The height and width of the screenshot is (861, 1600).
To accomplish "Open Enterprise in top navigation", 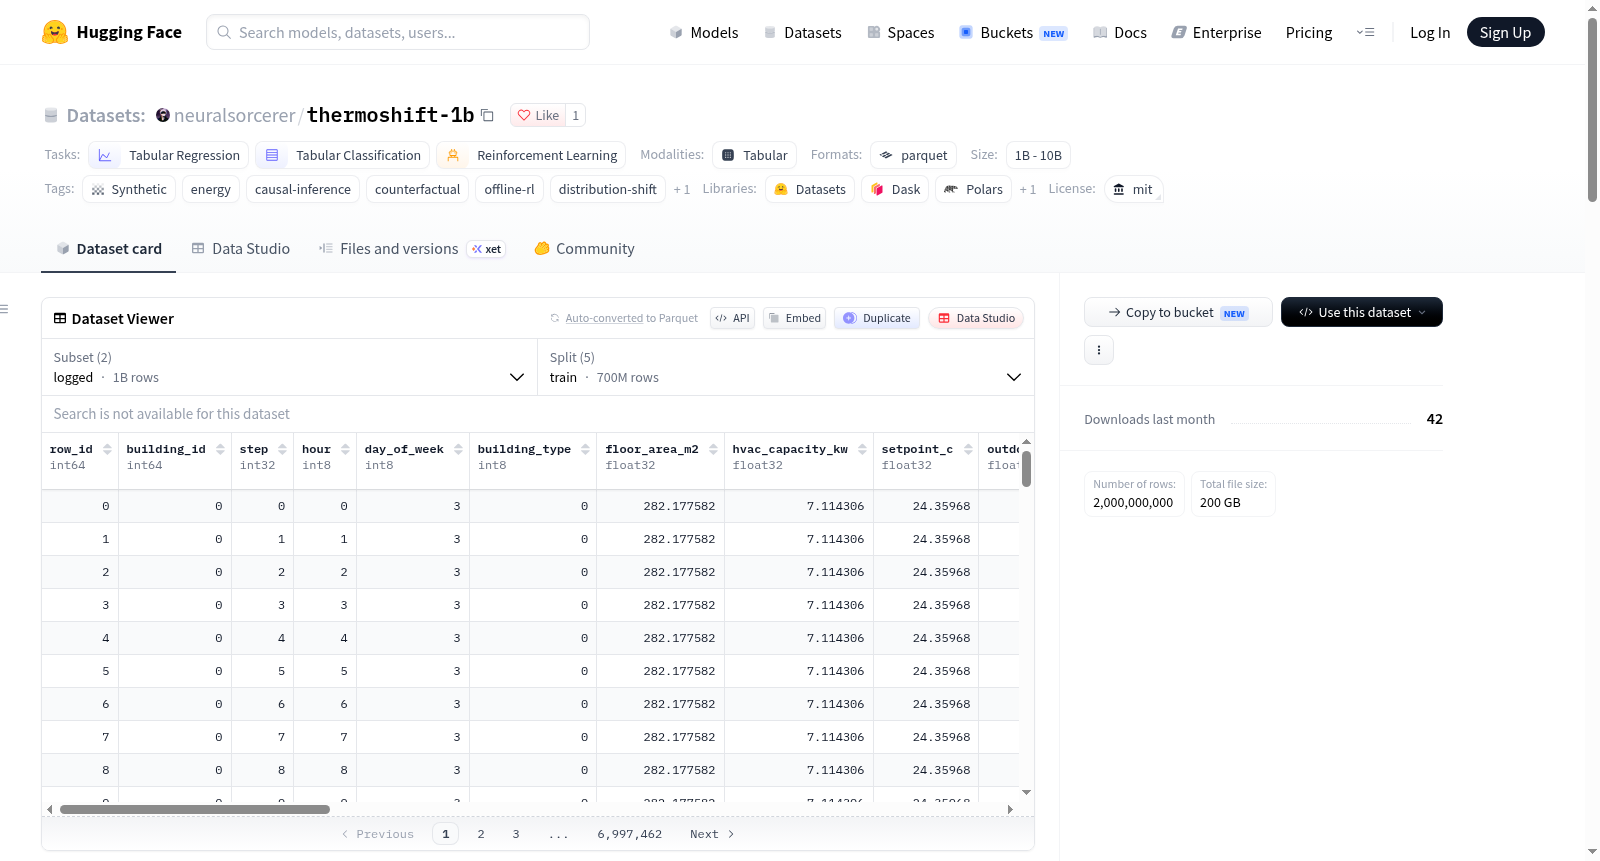I will tap(1216, 32).
